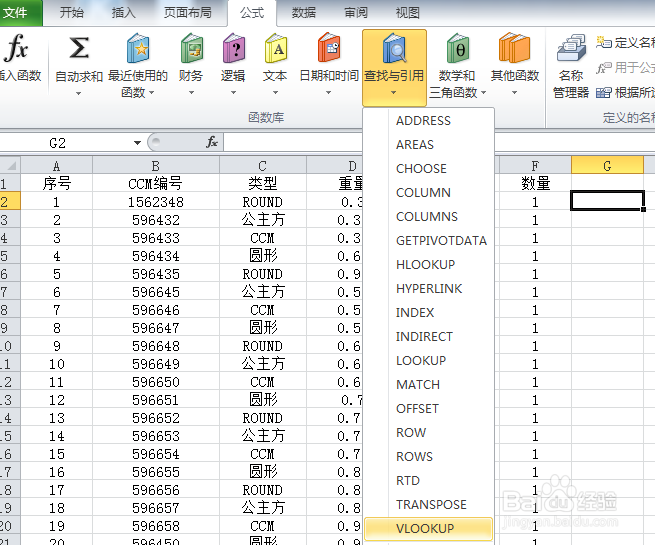Select MATCH from the function list
The height and width of the screenshot is (545, 655).
coord(428,385)
